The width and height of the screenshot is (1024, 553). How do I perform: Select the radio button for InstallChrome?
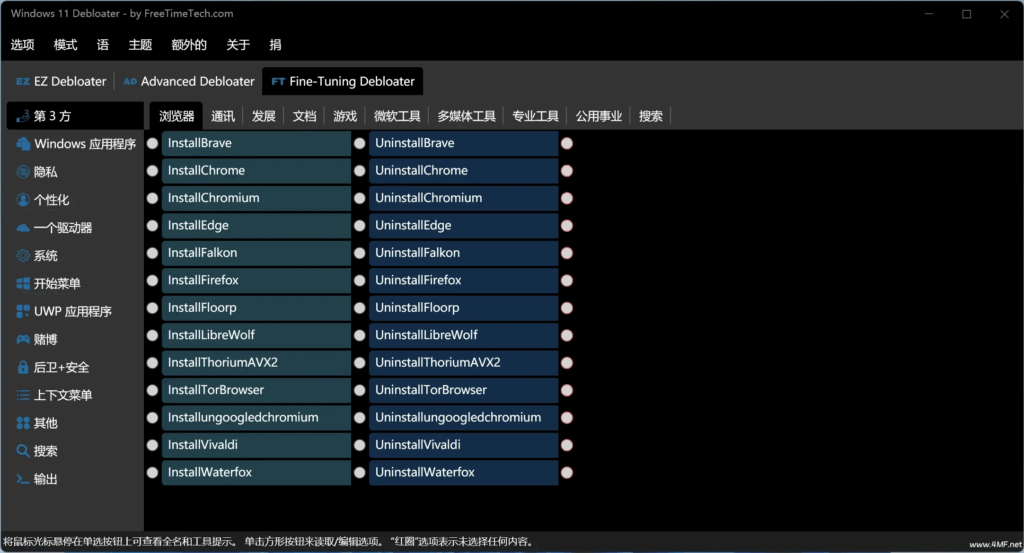click(153, 171)
